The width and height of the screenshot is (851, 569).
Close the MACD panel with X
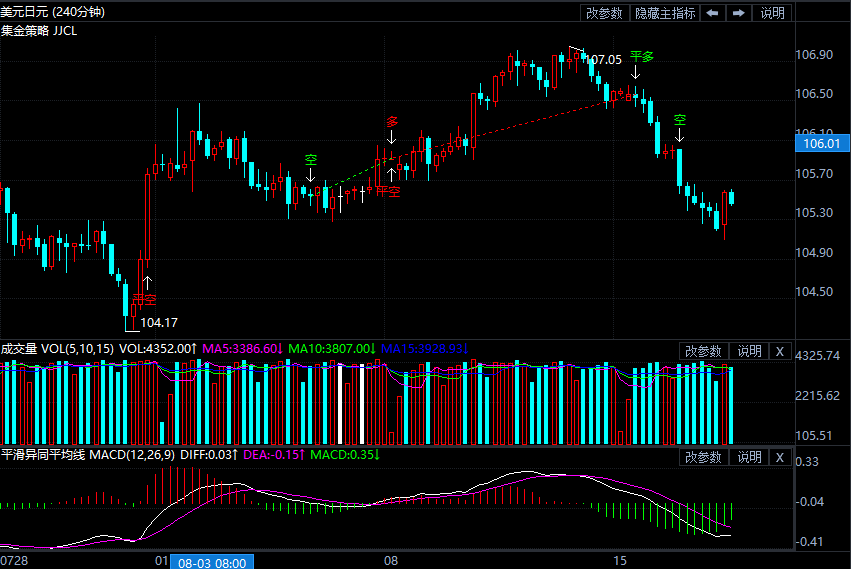[780, 457]
